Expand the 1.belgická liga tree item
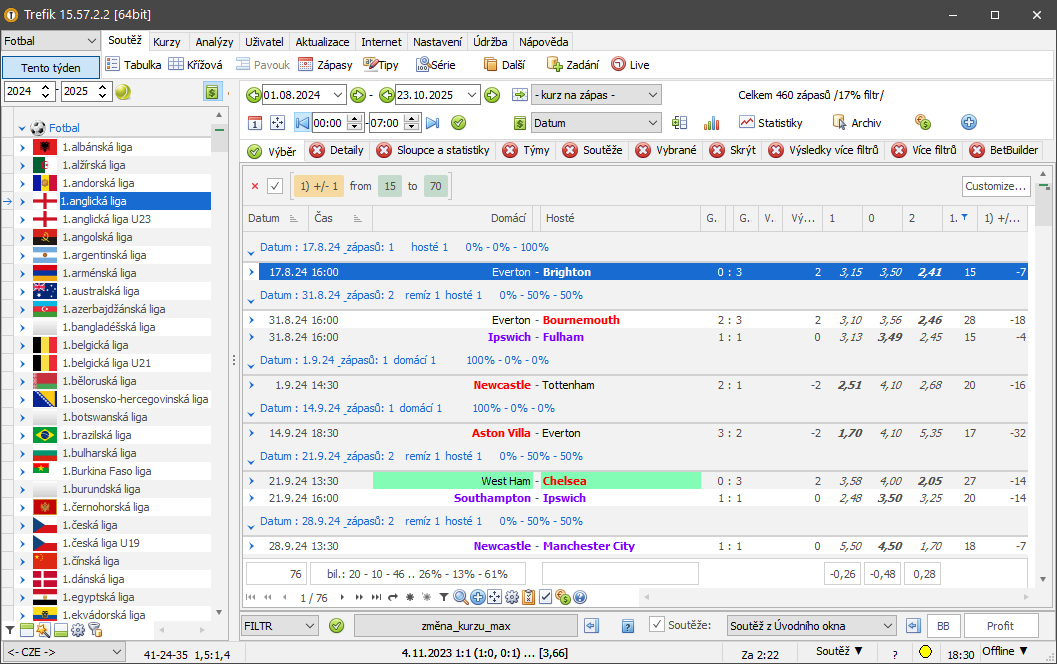Screen dimensions: 1057x664 coord(22,345)
